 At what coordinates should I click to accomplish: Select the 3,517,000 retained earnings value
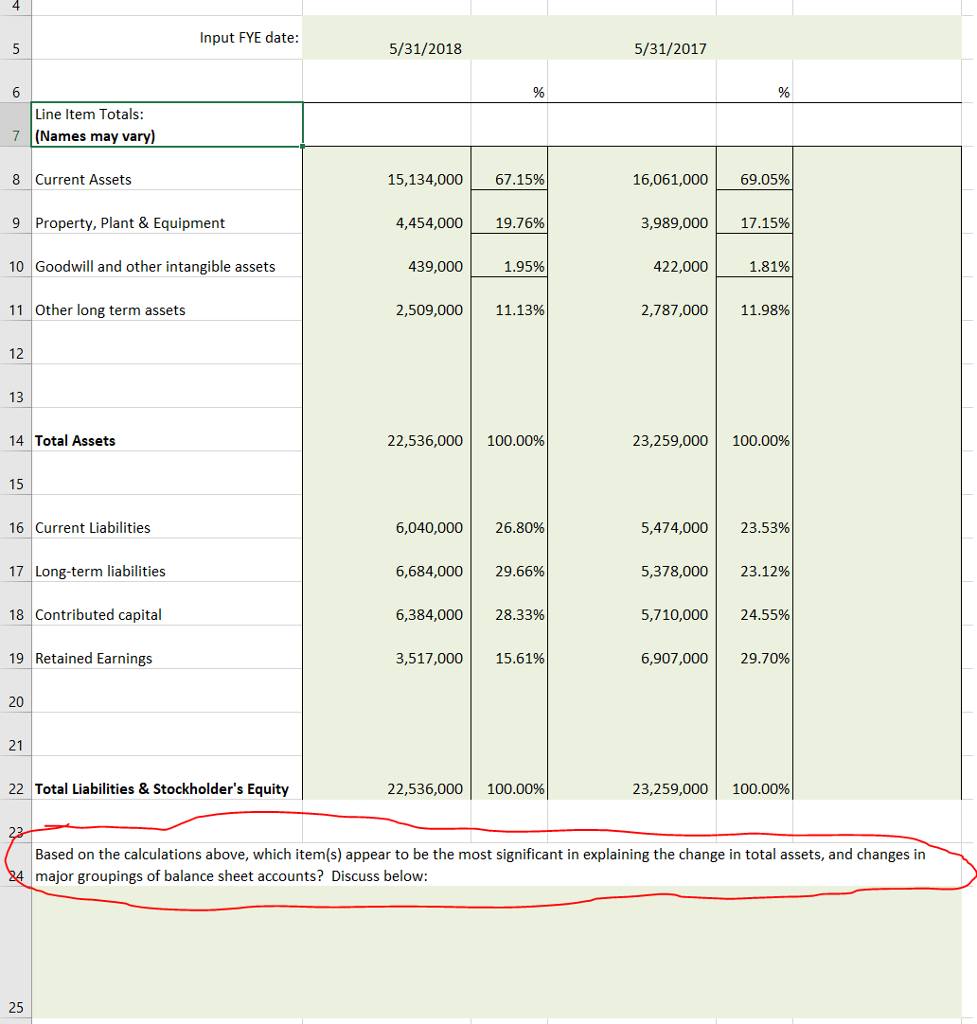tap(387, 647)
